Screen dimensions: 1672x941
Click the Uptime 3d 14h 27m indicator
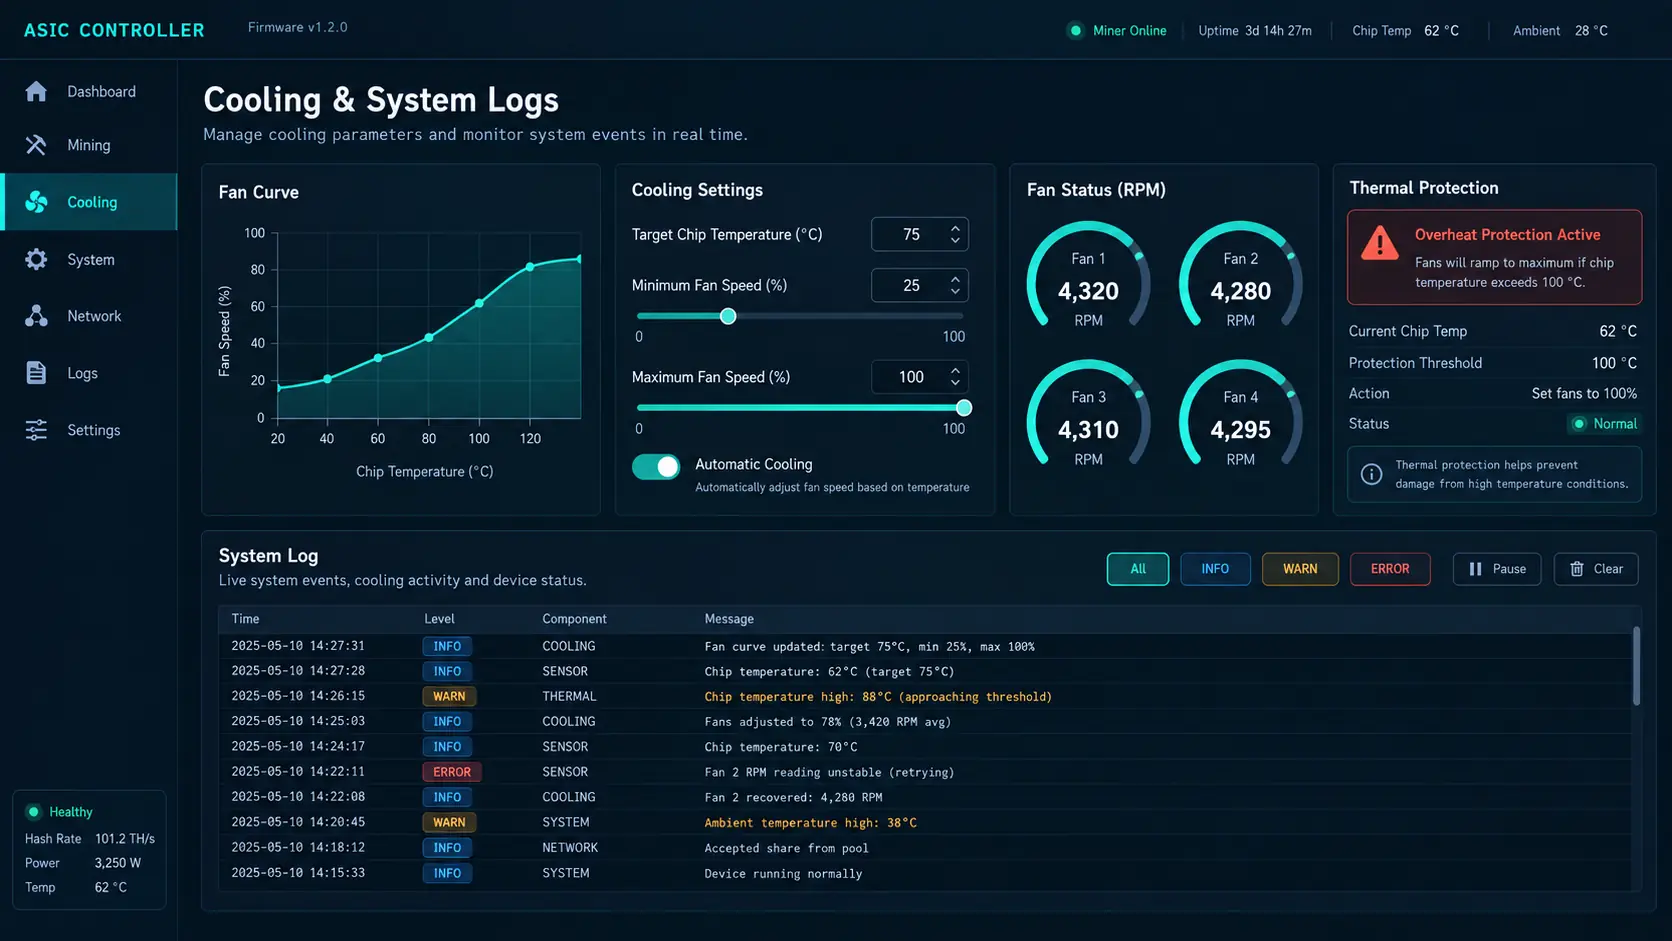1255,31
